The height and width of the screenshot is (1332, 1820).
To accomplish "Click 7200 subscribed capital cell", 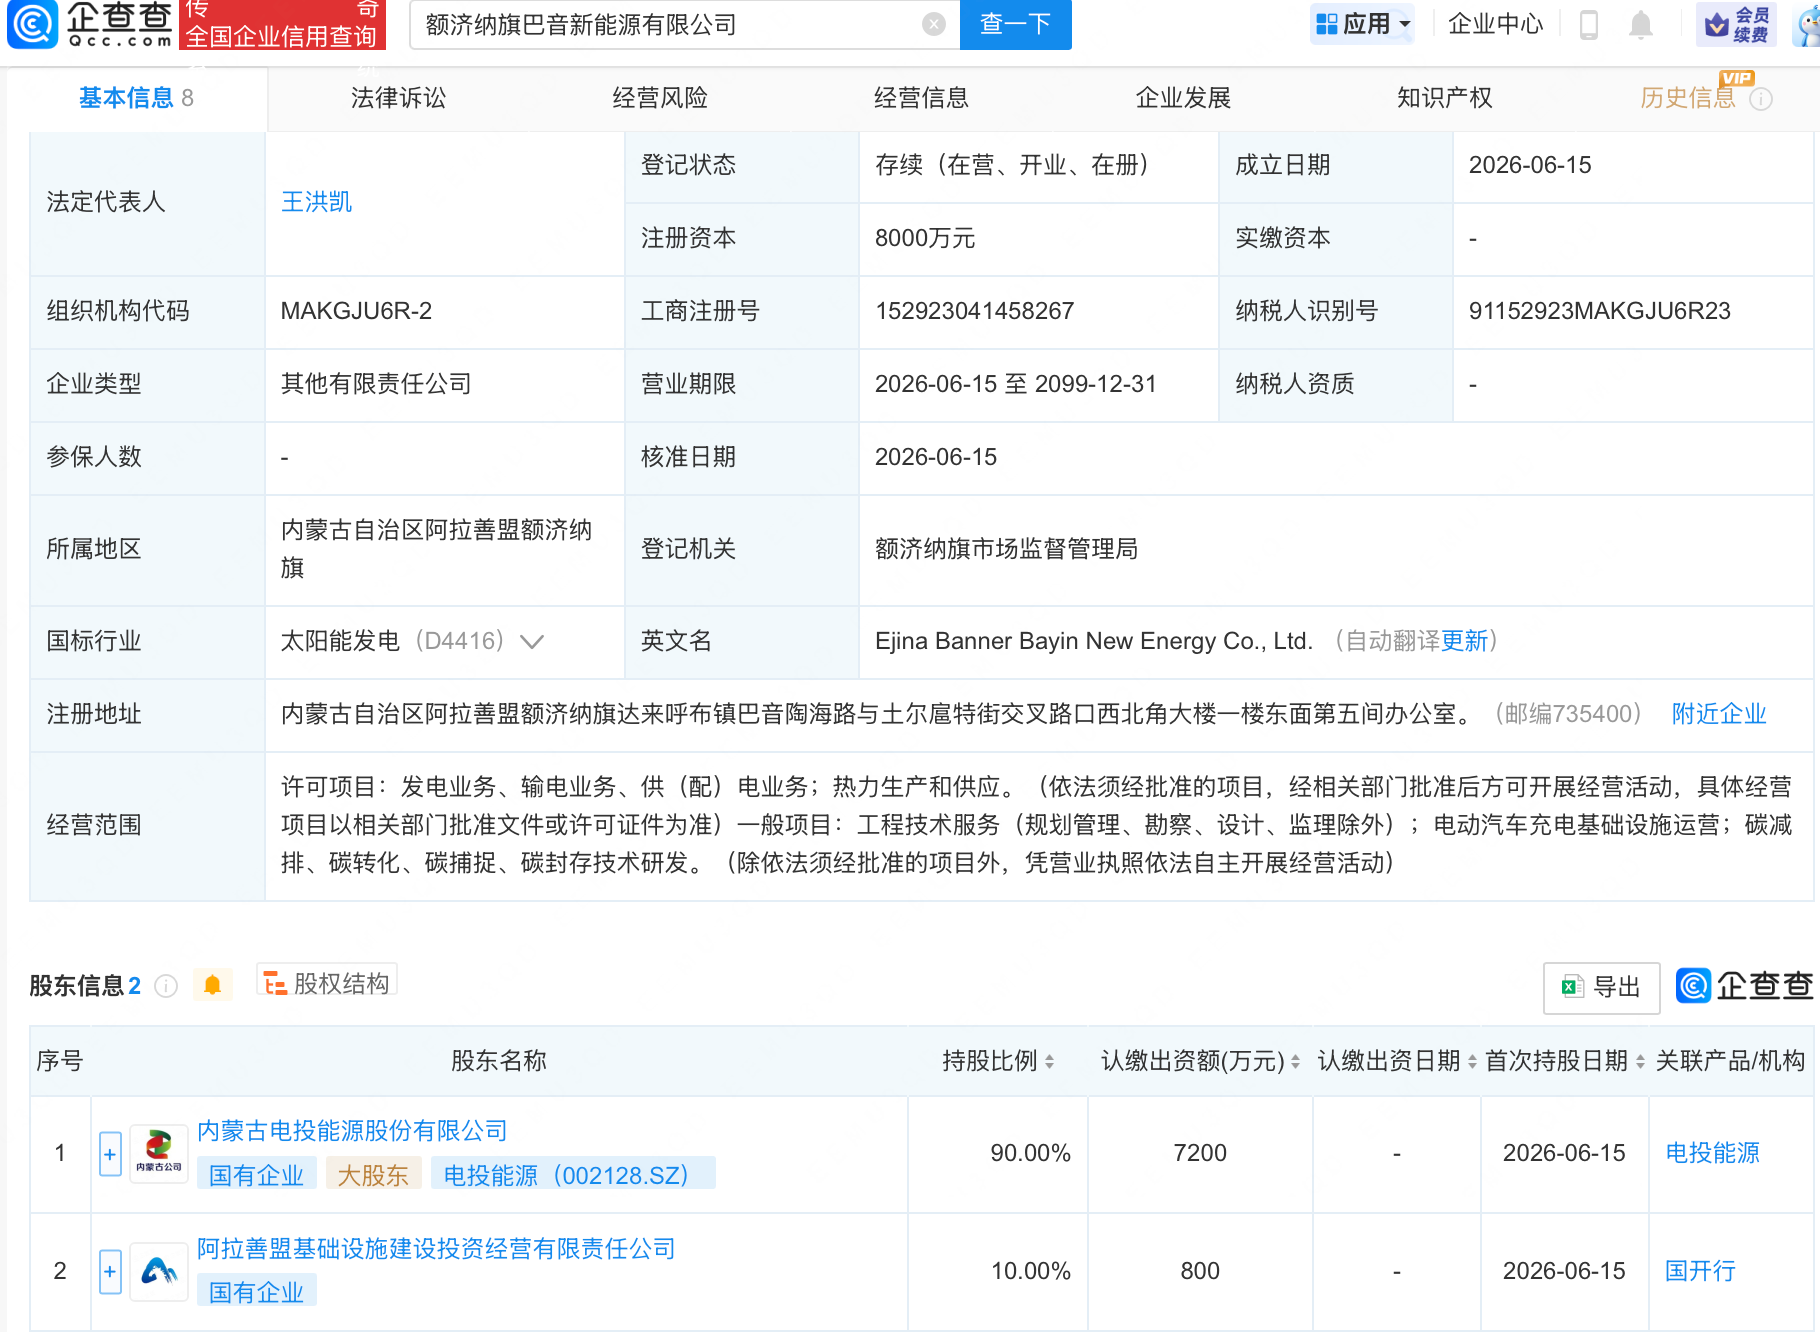I will 1200,1153.
